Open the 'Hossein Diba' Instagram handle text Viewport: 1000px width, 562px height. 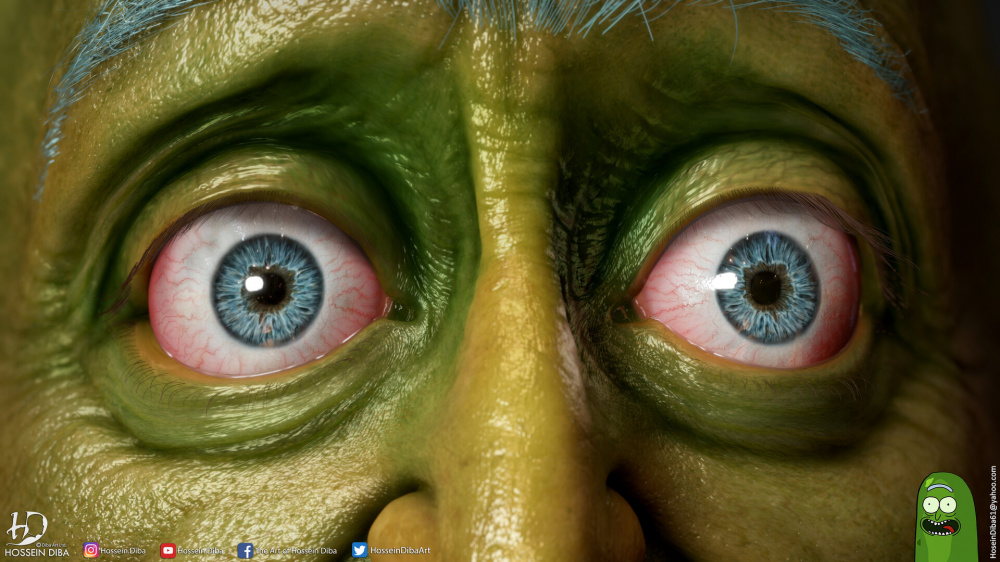(123, 550)
